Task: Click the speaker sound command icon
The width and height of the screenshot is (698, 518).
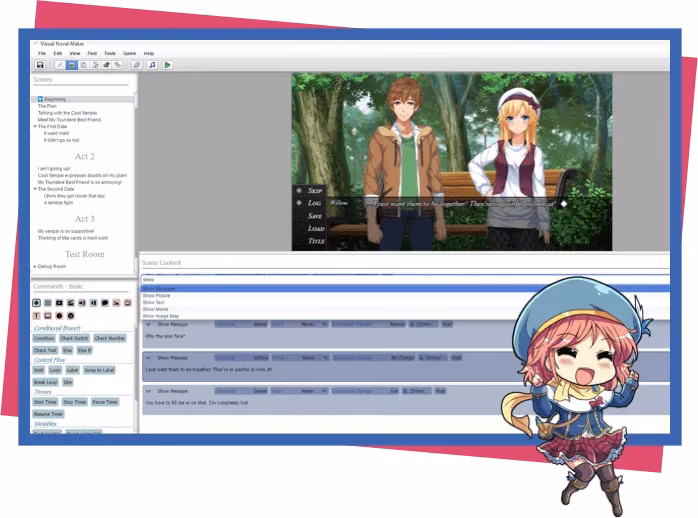Action: pos(82,303)
